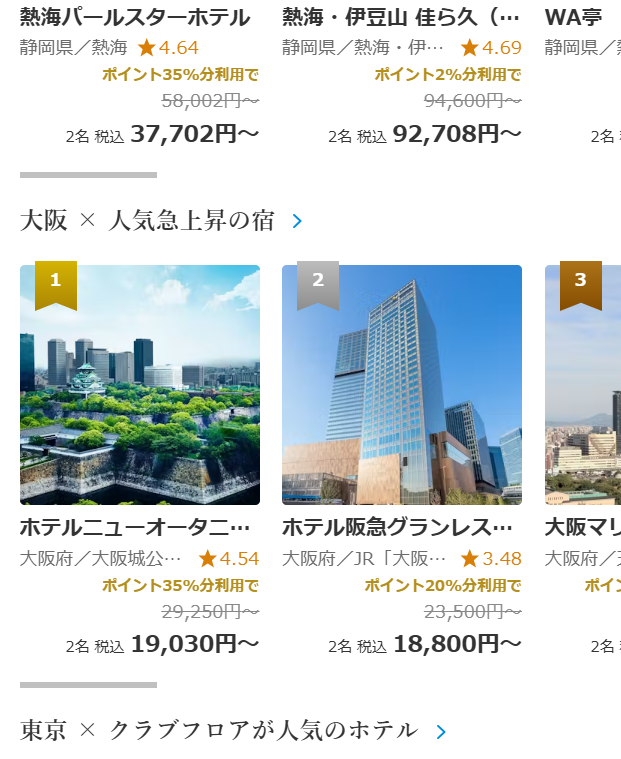Screen dimensions: 621x759
Task: Open the 熱海・伊豆山 佳ら久 hotel title
Action: coord(401,17)
